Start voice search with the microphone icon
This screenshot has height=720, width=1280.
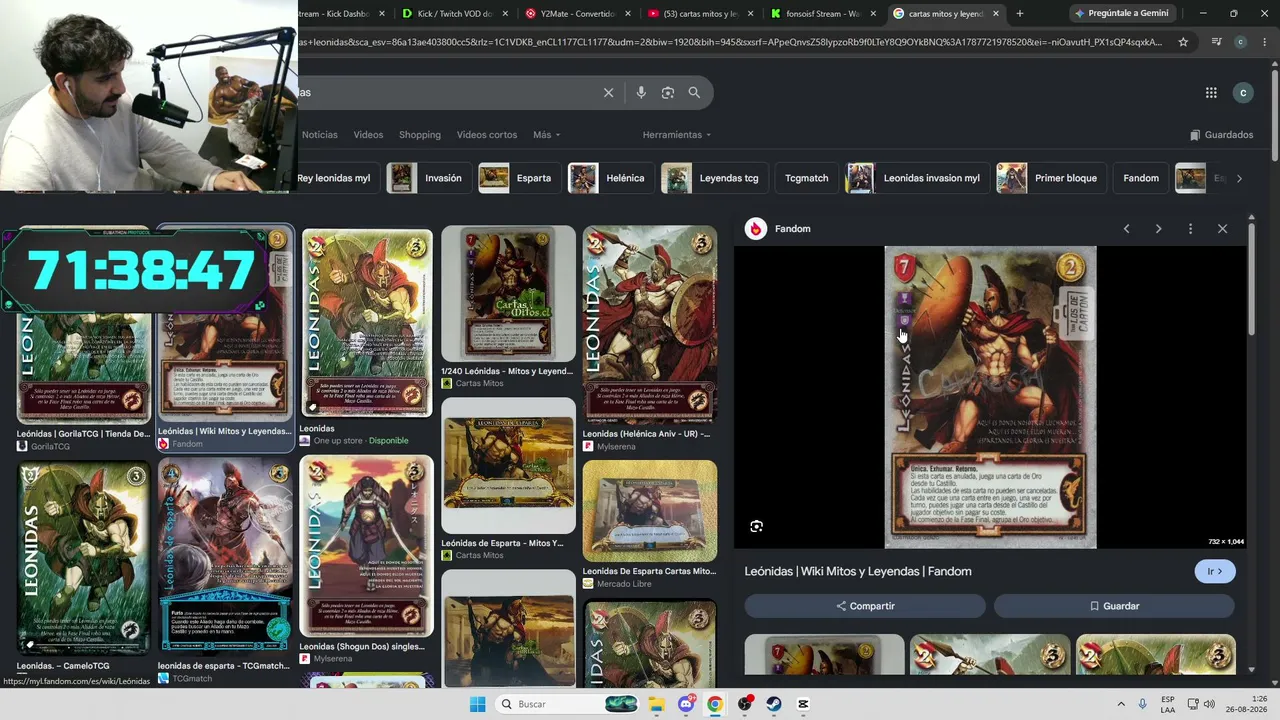[x=641, y=92]
